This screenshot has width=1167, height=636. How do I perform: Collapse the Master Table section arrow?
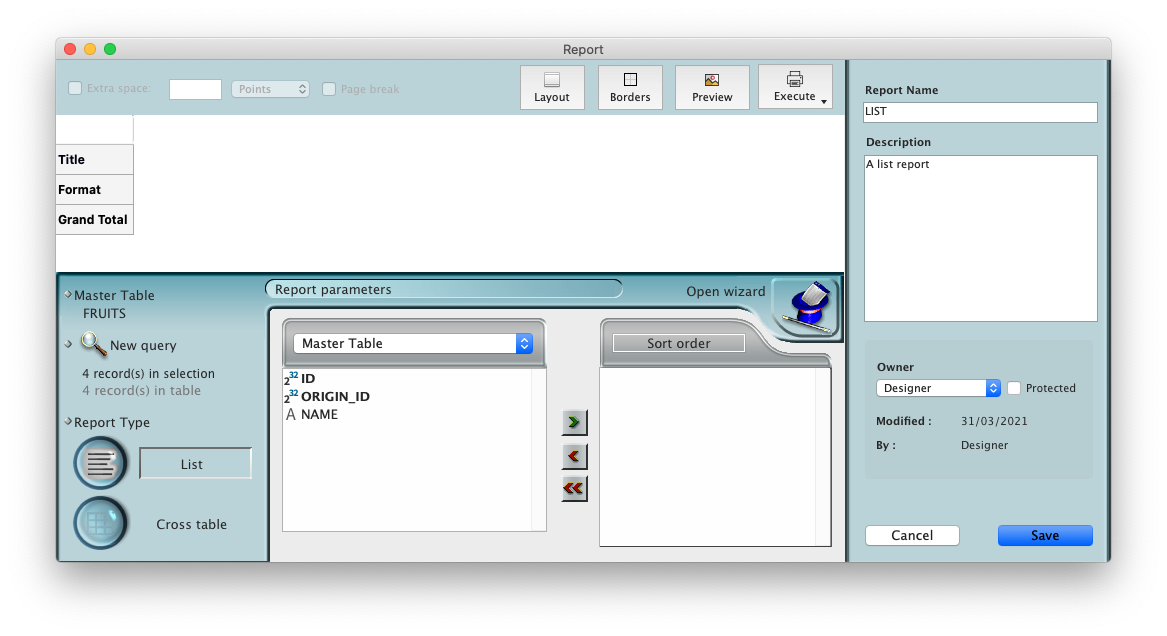(x=68, y=295)
